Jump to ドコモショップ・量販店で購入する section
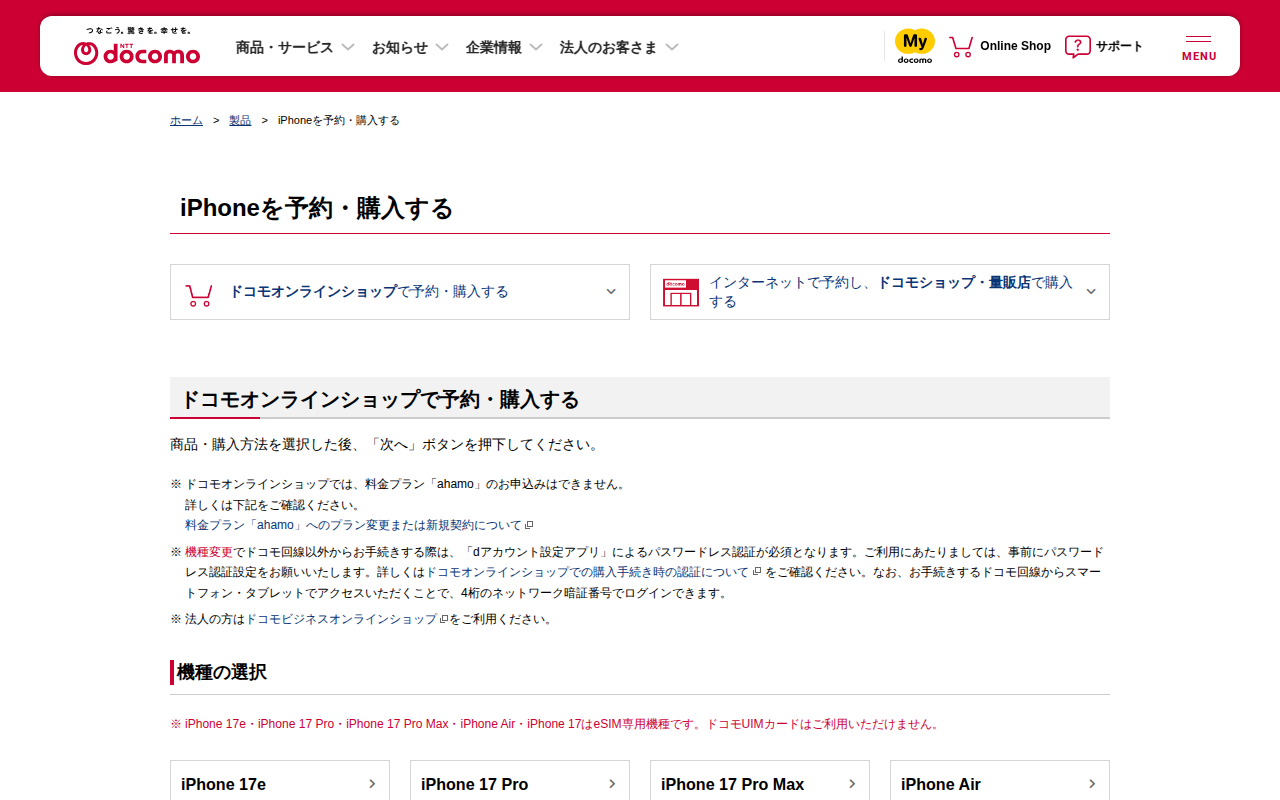Viewport: 1280px width, 800px height. tap(880, 292)
